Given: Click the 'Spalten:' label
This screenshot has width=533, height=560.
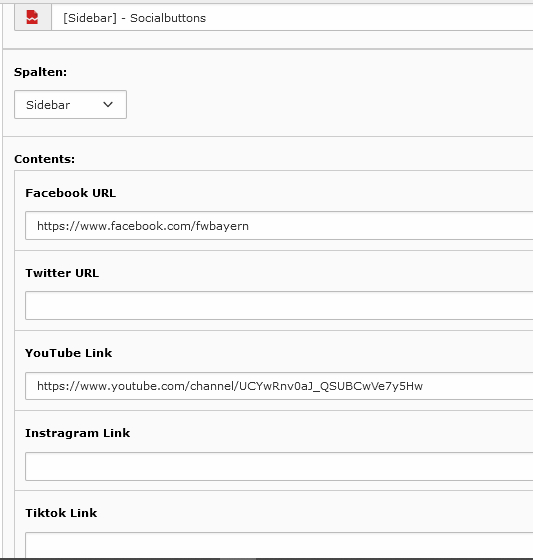Looking at the screenshot, I should point(40,72).
